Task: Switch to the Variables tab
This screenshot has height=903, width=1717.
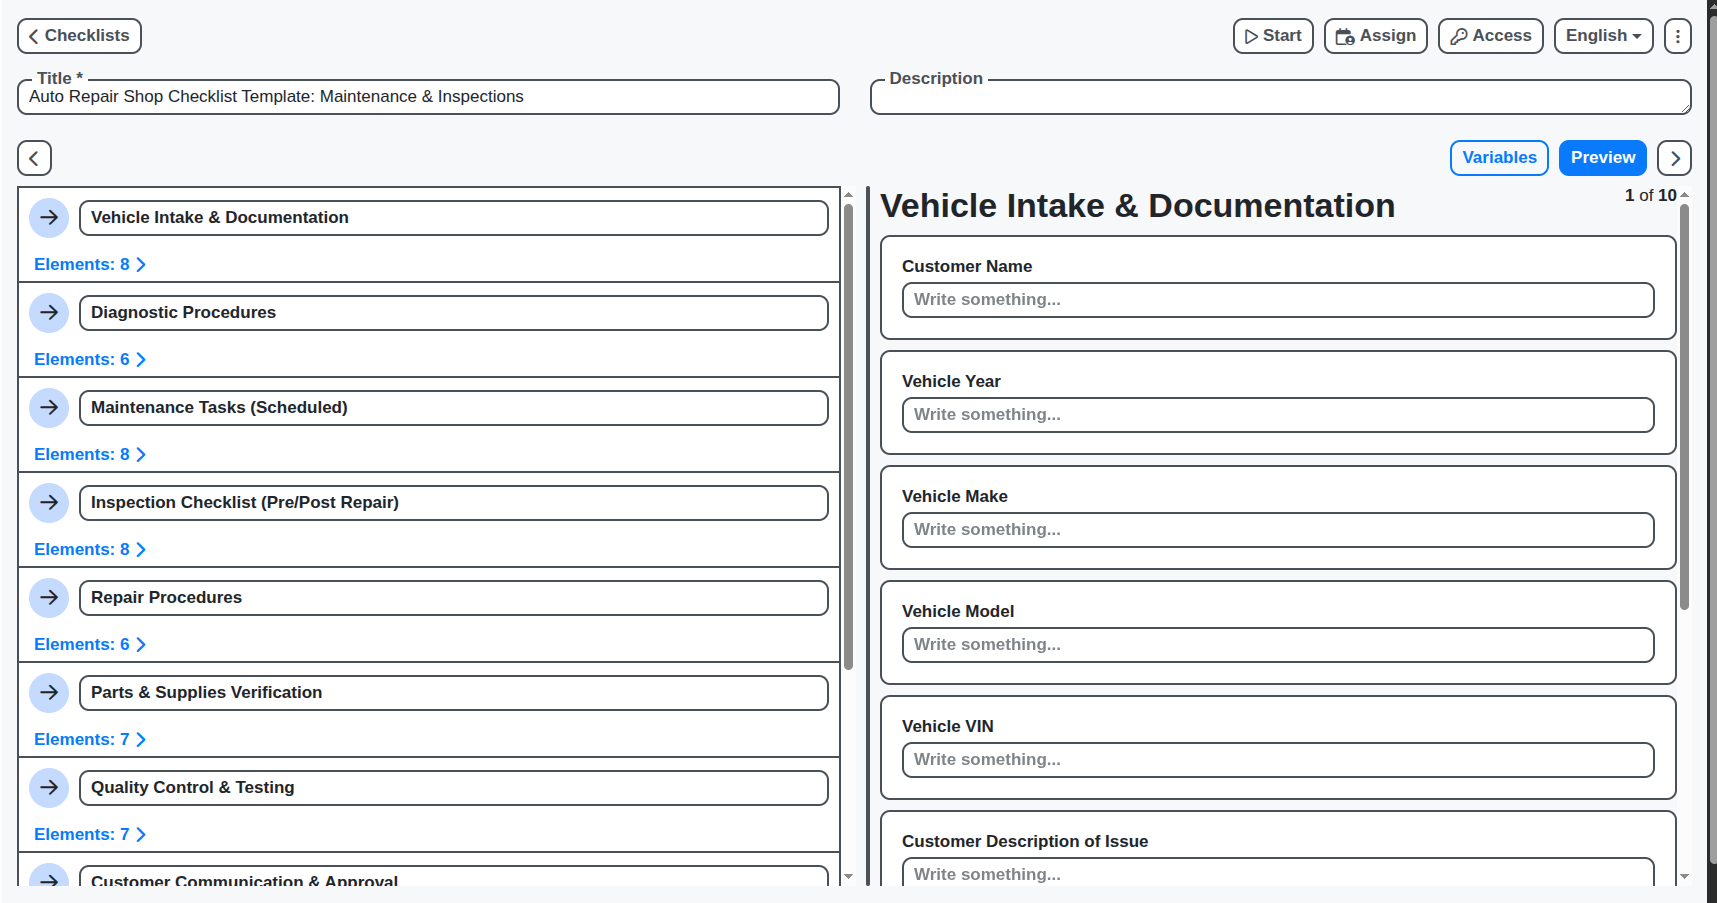Action: point(1499,158)
